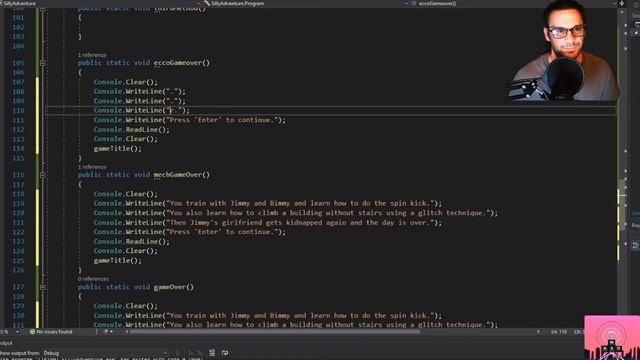Image resolution: width=640 pixels, height=360 pixels.
Task: Click the '0 references' link above gameOver
Action: coord(93,279)
